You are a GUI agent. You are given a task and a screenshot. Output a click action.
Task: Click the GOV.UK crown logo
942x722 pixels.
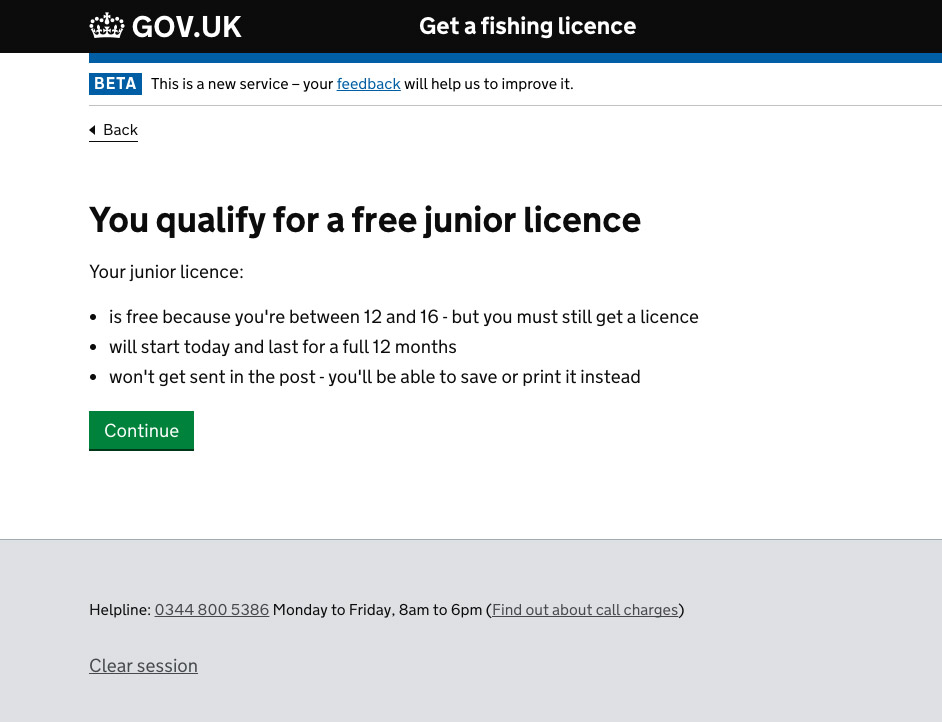point(104,26)
